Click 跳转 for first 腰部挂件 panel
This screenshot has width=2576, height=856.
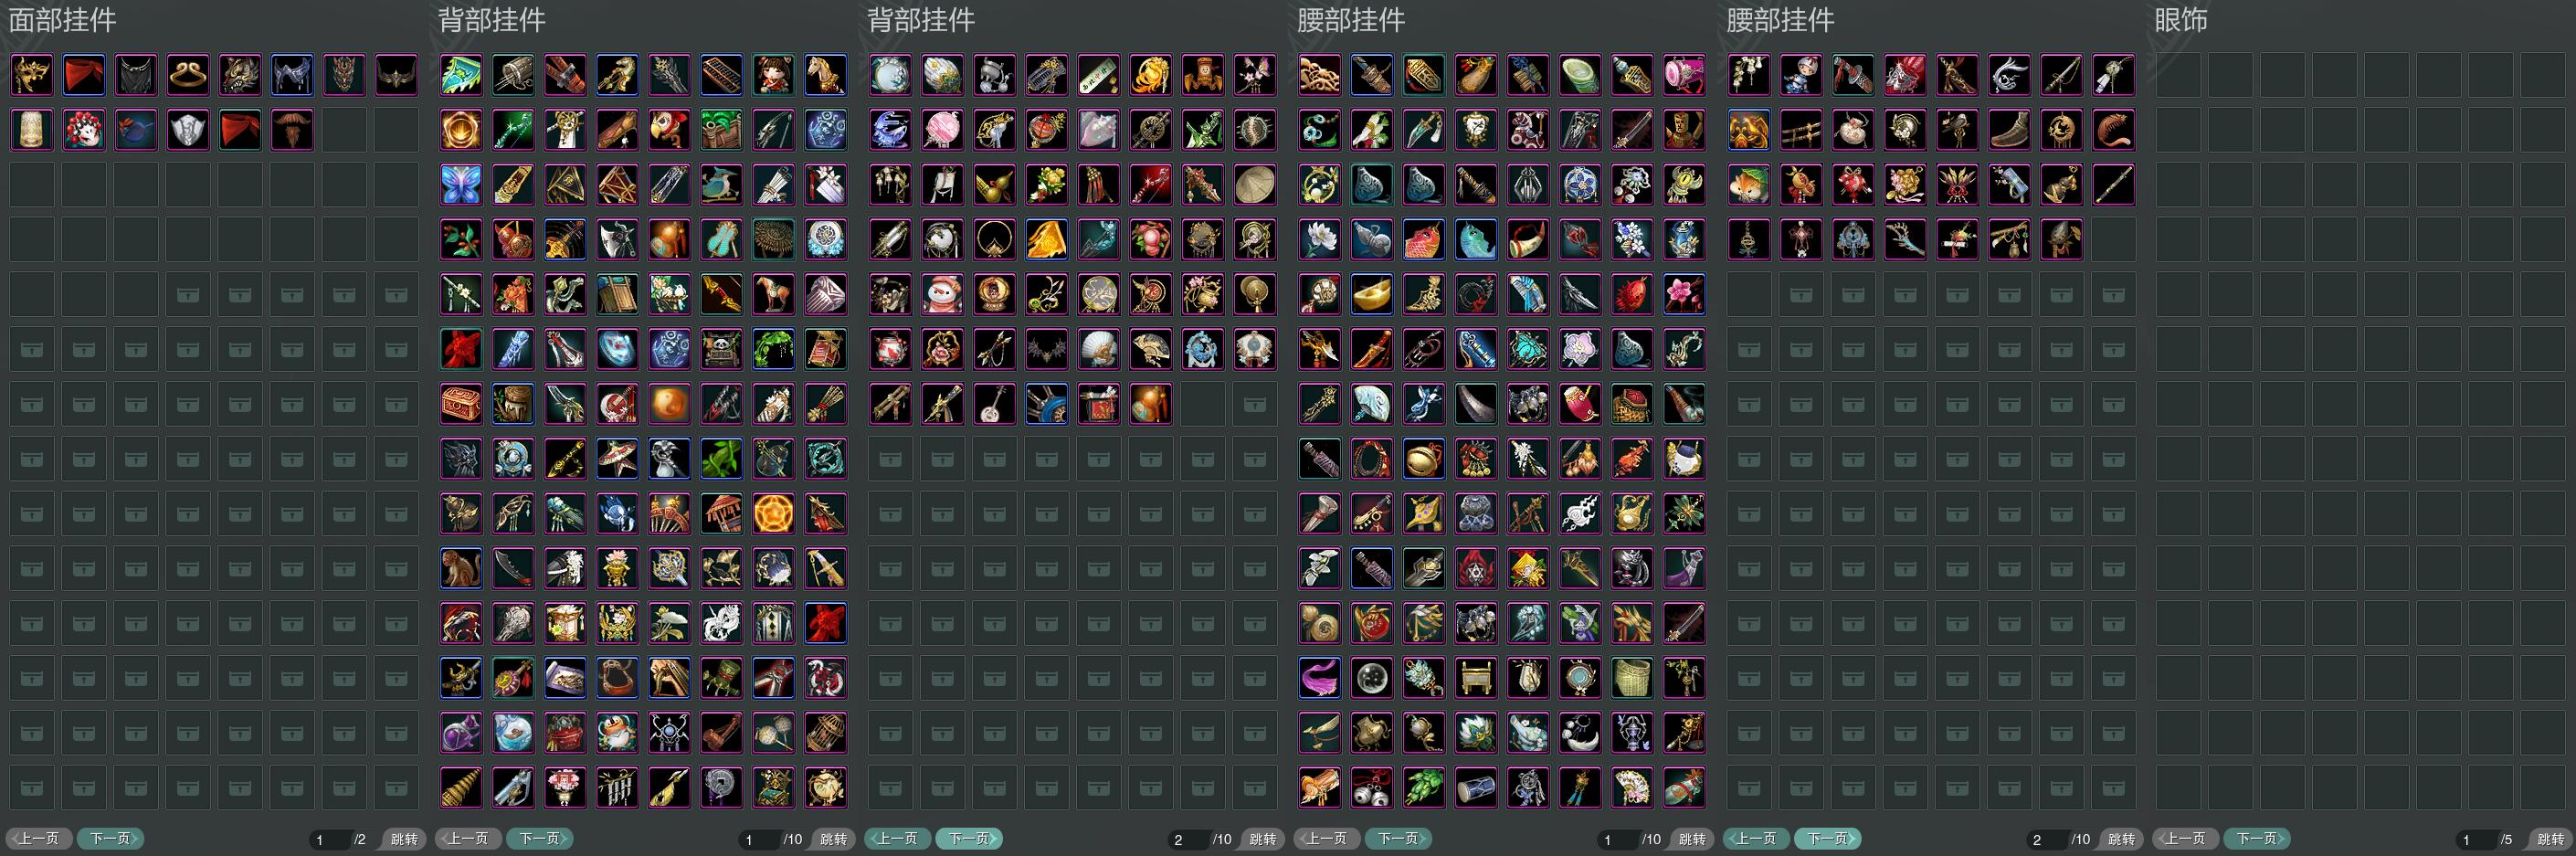point(1692,840)
